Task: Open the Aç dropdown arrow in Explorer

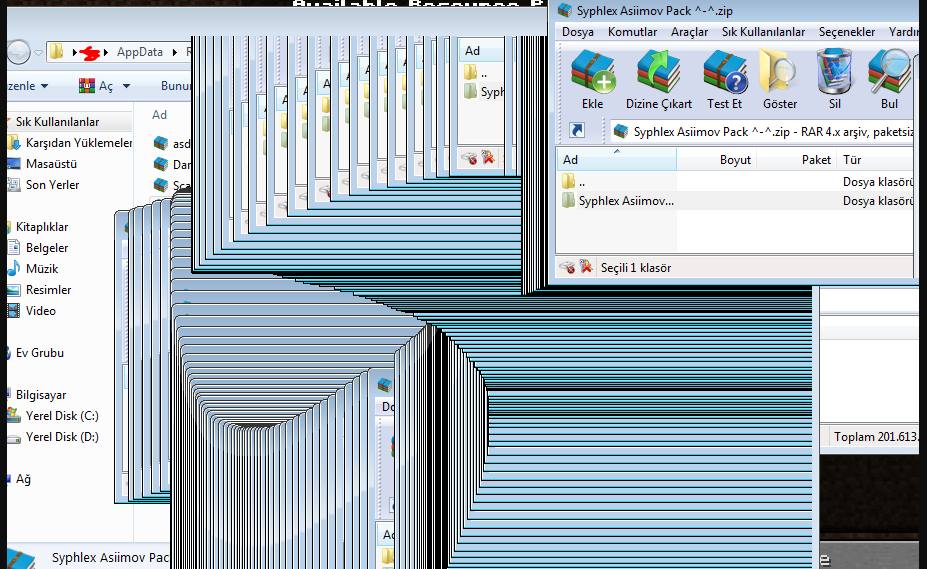Action: pyautogui.click(x=126, y=86)
